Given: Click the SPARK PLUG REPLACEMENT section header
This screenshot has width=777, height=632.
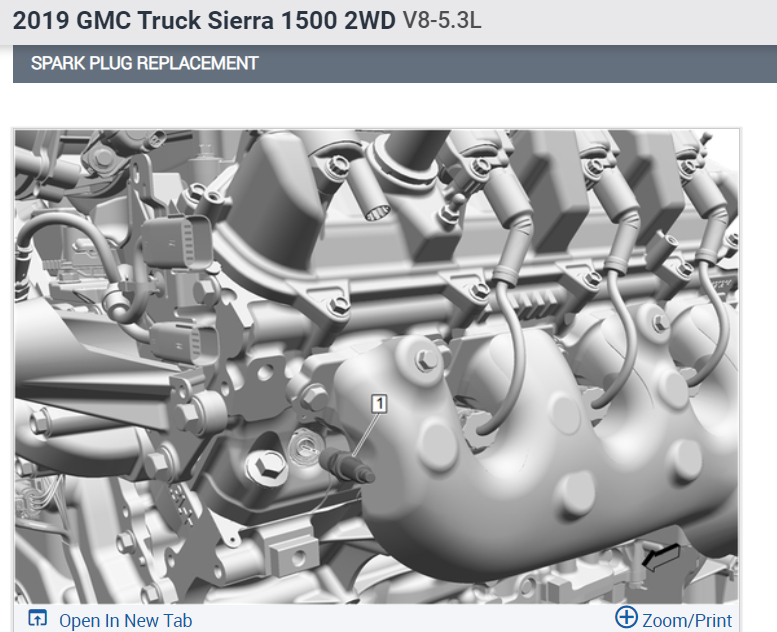Looking at the screenshot, I should pyautogui.click(x=395, y=63).
